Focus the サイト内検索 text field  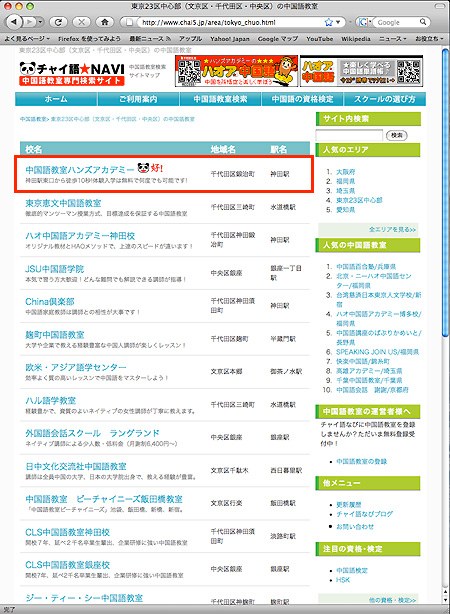[349, 135]
